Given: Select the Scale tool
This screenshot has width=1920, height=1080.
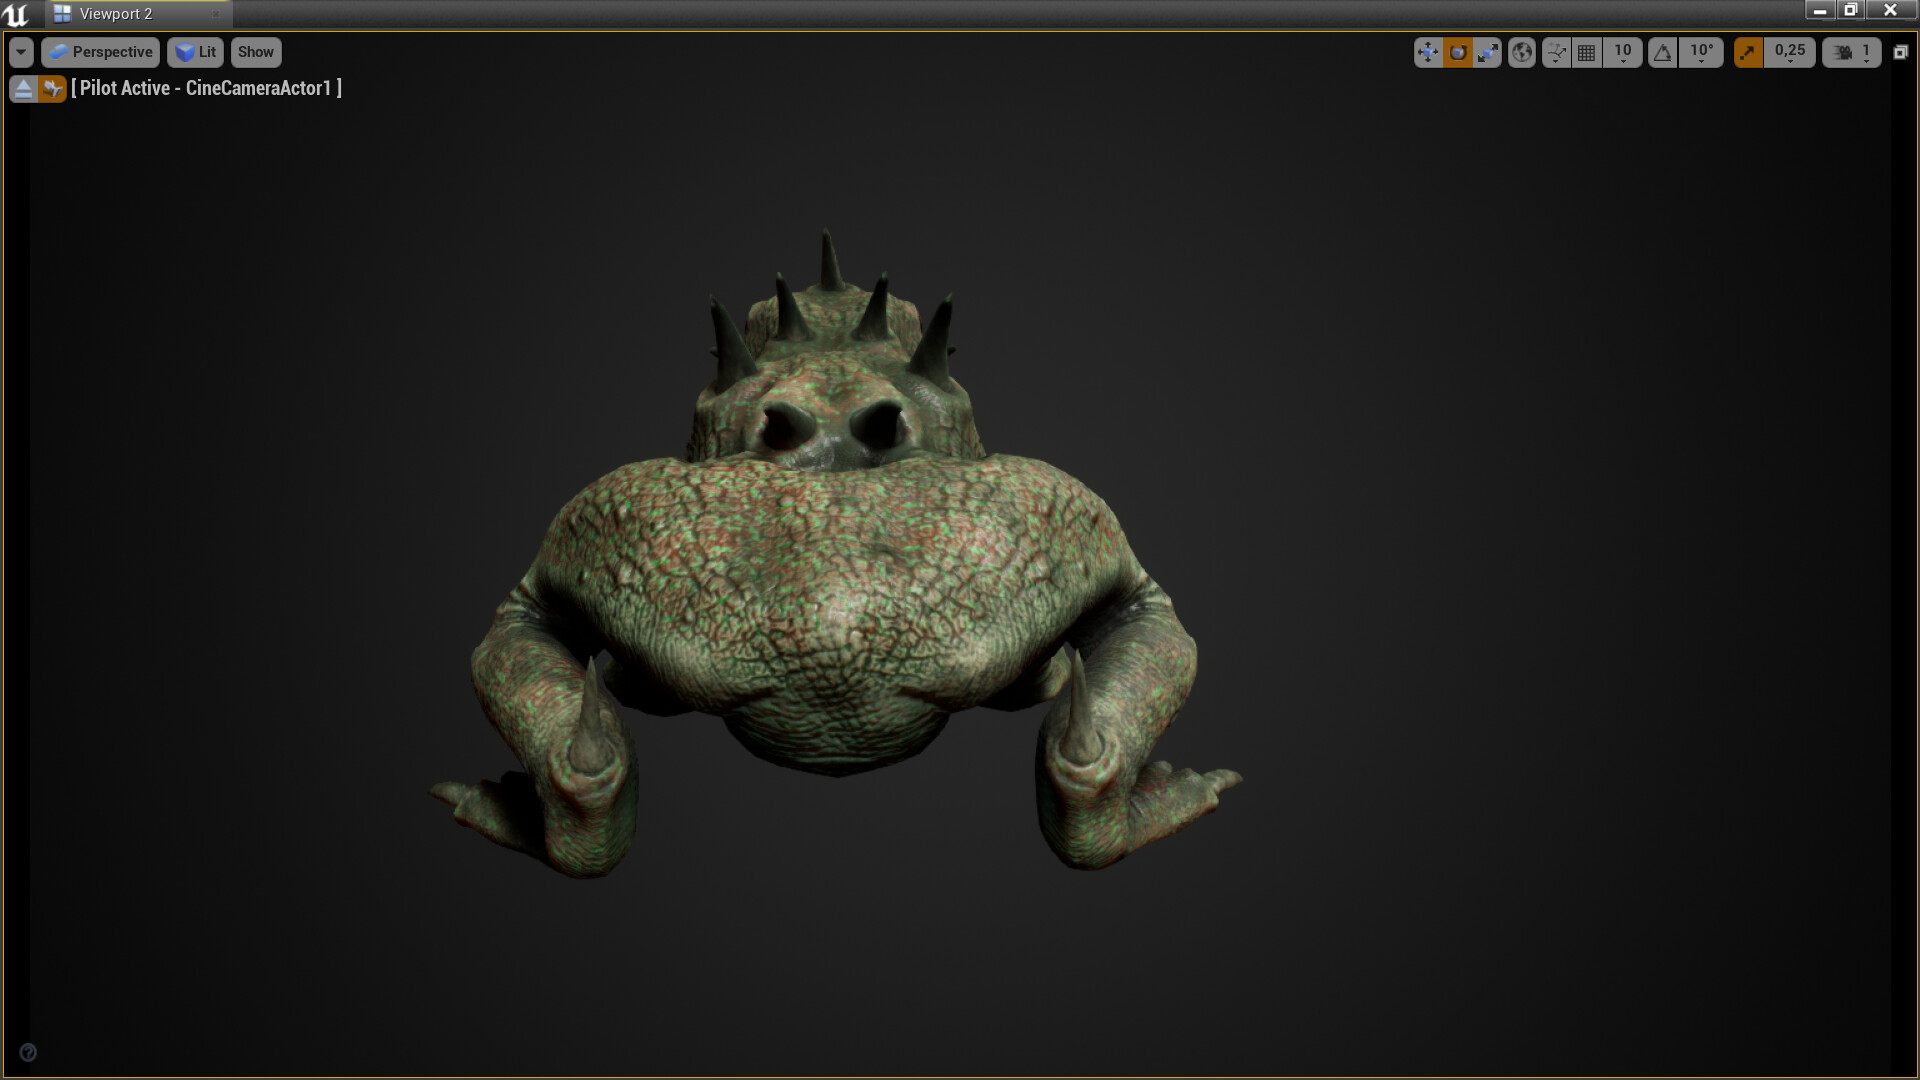Looking at the screenshot, I should click(x=1487, y=52).
